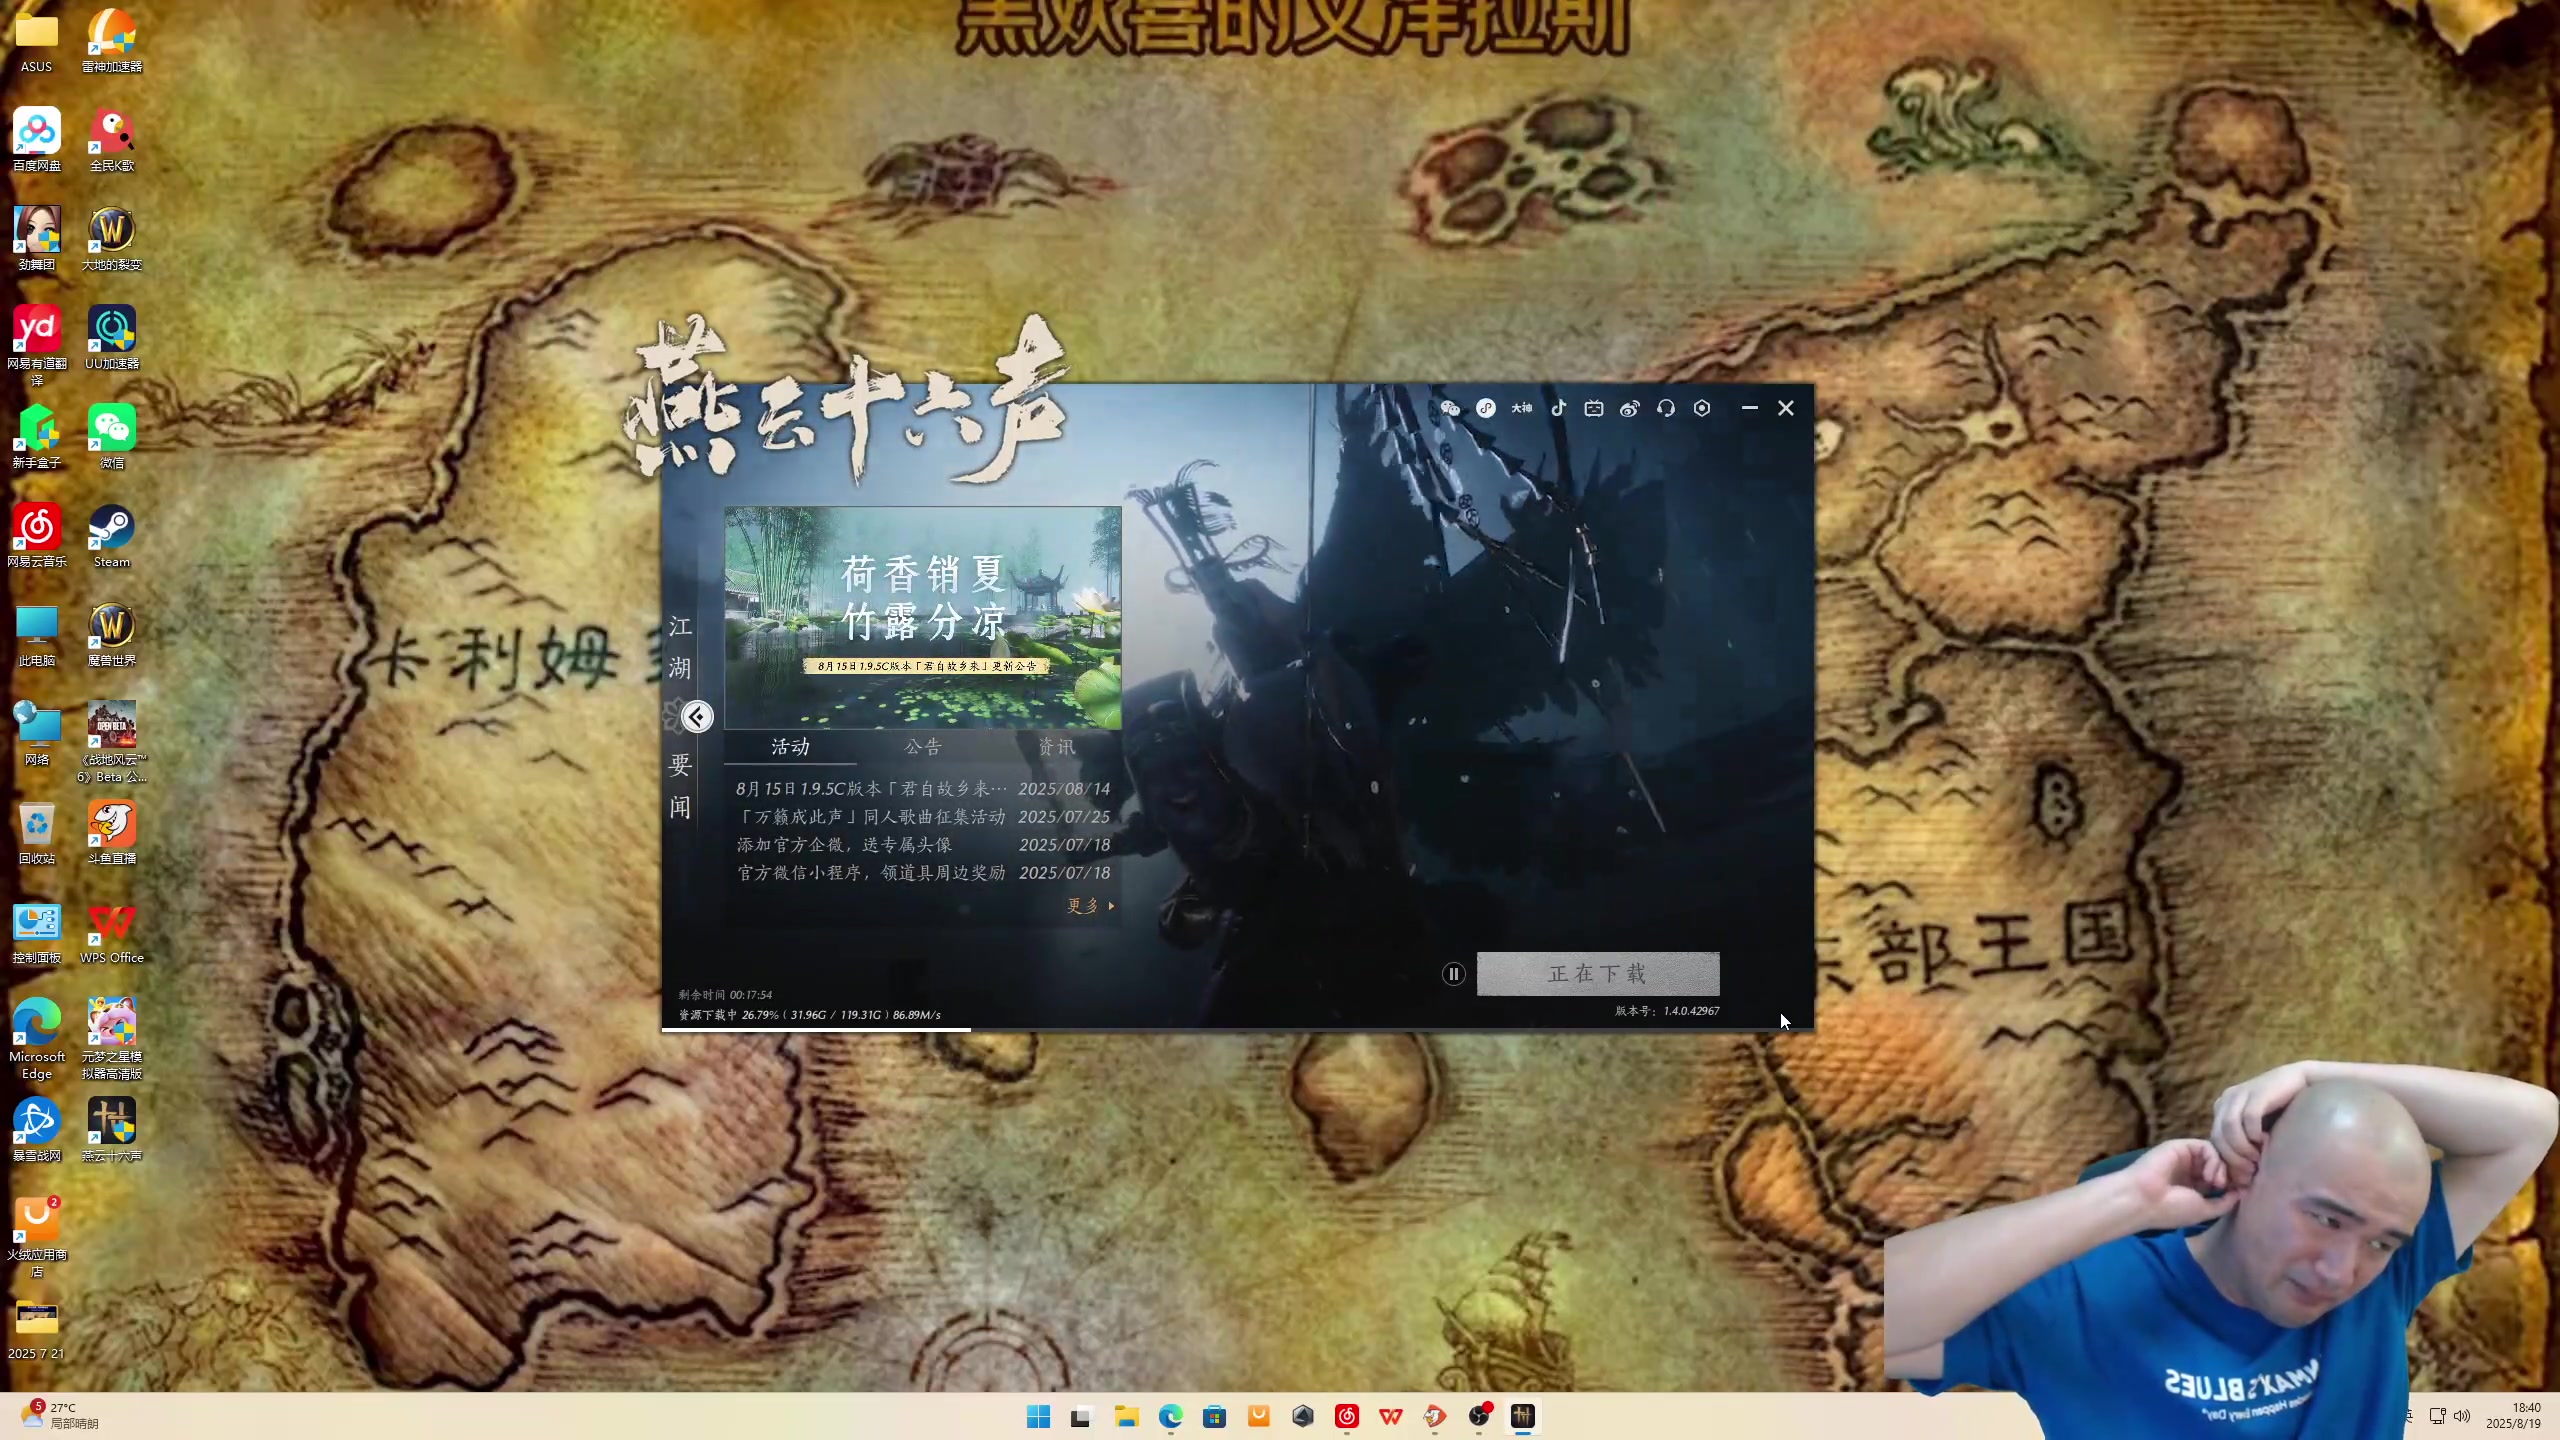The width and height of the screenshot is (2560, 1440).
Task: Open the Weibo icon in launcher header
Action: point(1630,408)
